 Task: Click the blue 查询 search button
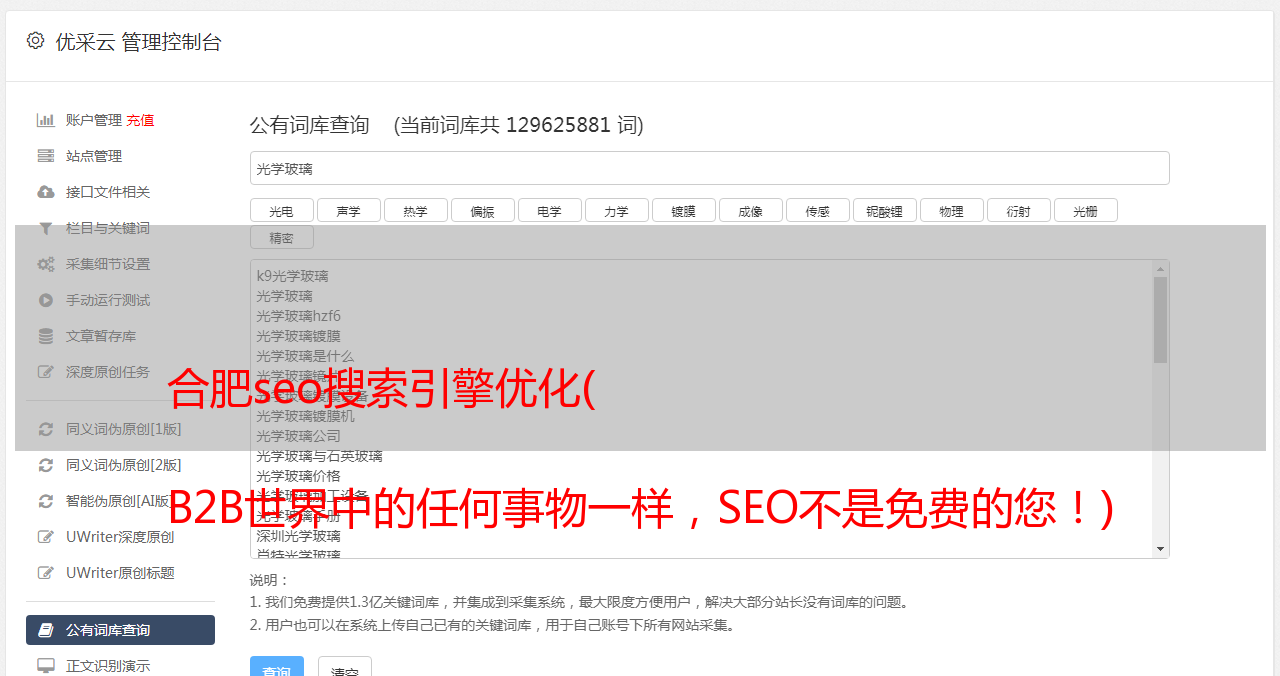pyautogui.click(x=276, y=666)
